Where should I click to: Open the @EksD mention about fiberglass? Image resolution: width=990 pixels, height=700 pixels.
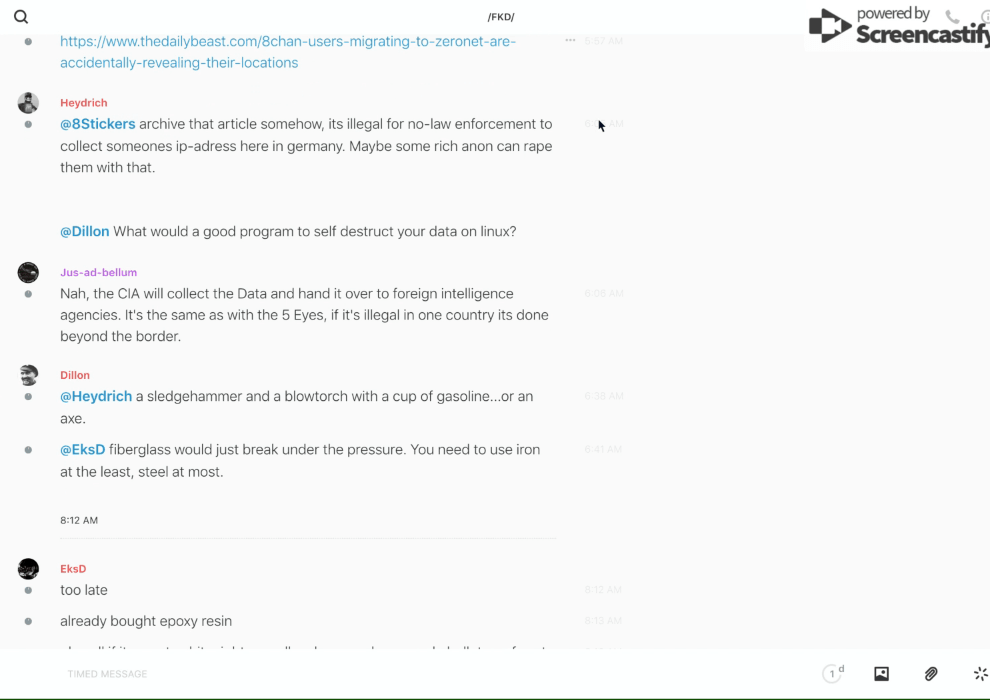pos(82,449)
